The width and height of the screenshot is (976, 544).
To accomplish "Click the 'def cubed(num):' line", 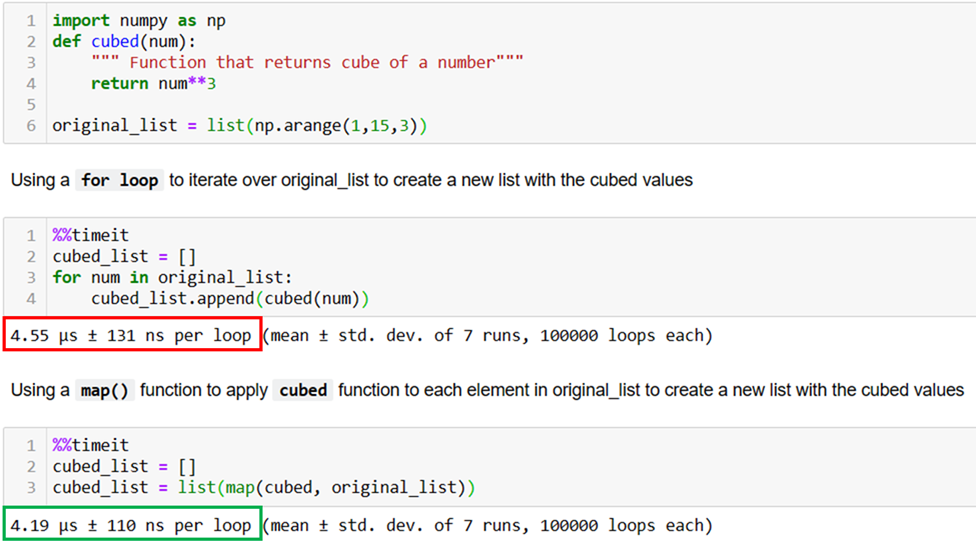I will tap(124, 42).
